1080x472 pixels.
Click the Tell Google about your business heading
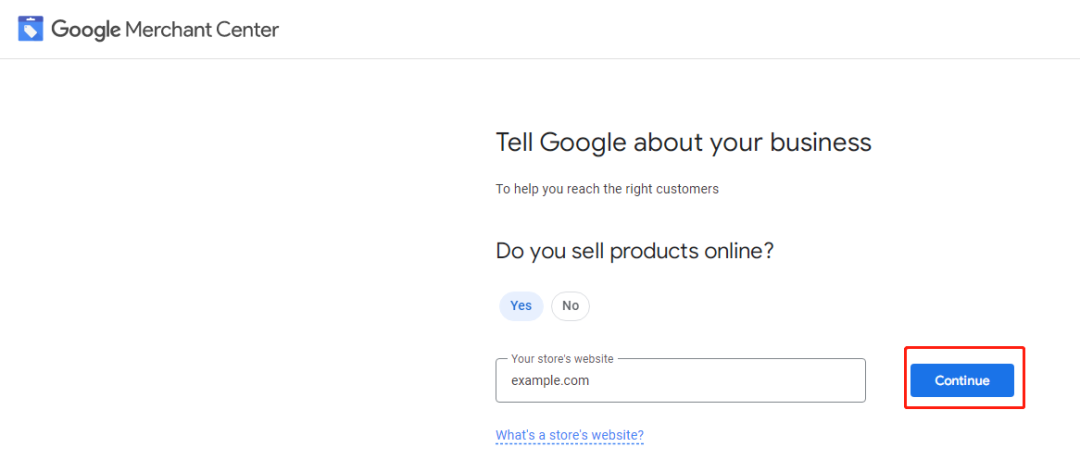(x=684, y=143)
